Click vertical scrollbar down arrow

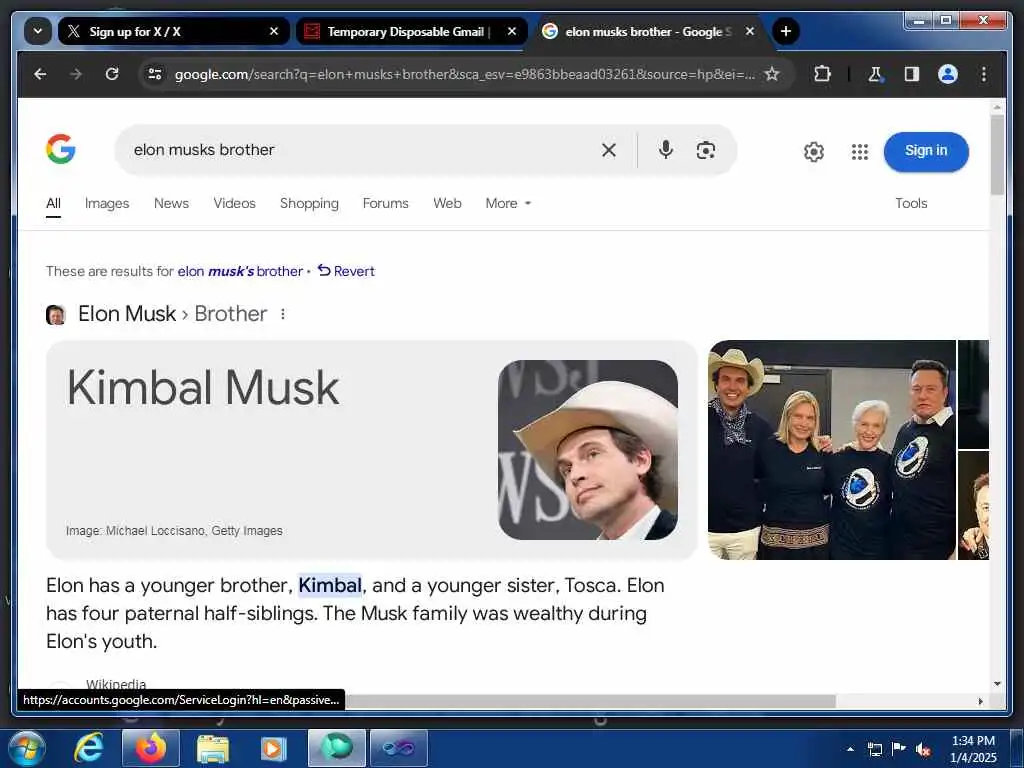[997, 684]
